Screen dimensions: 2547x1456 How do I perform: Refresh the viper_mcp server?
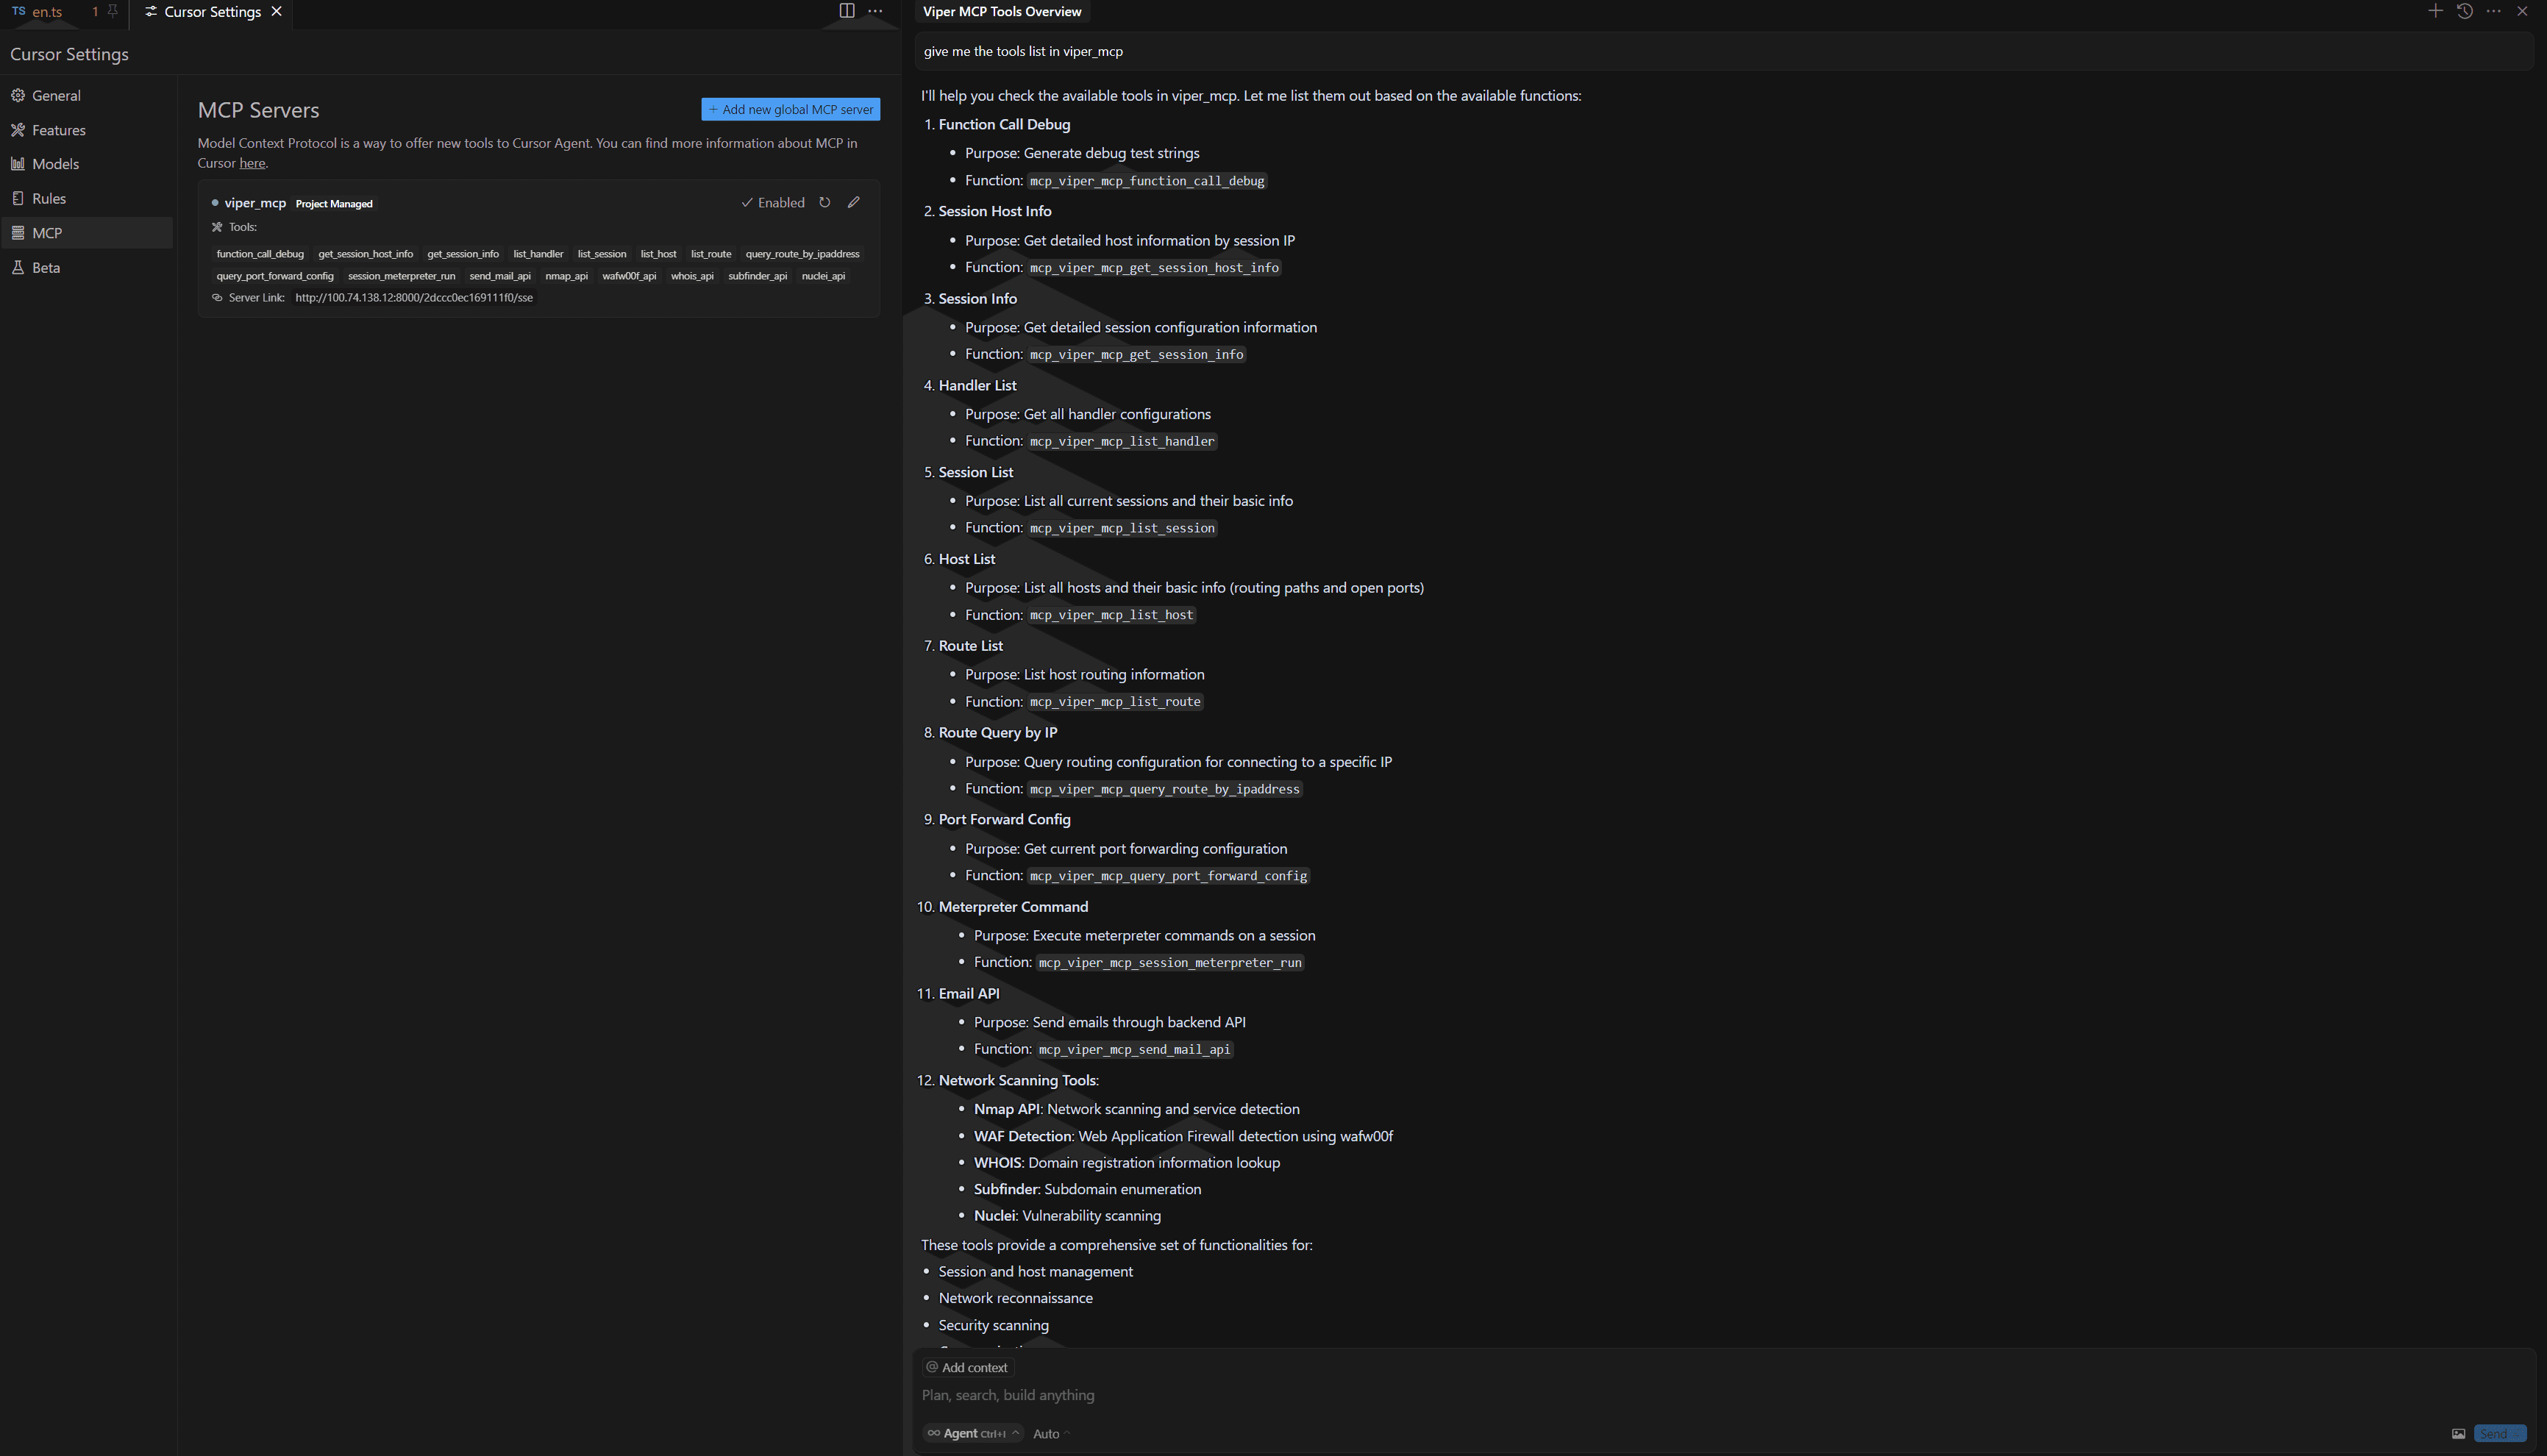[x=824, y=202]
